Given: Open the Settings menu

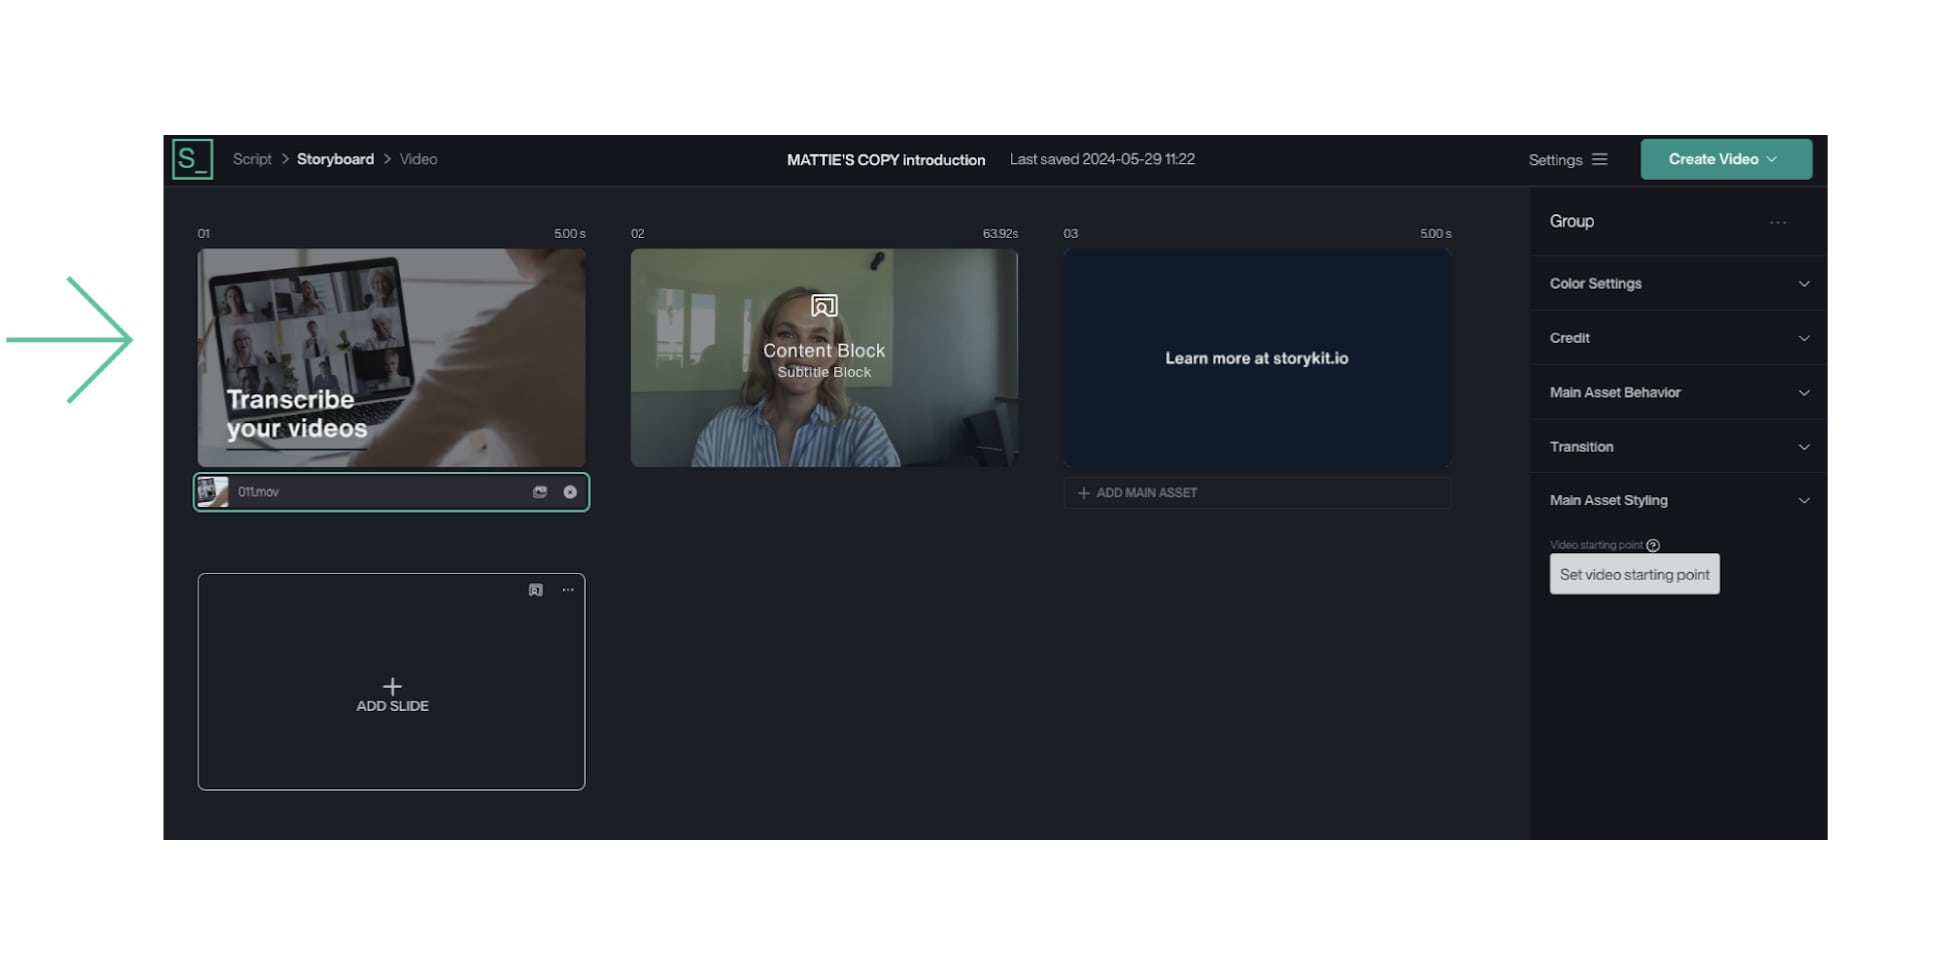Looking at the screenshot, I should coord(1567,160).
